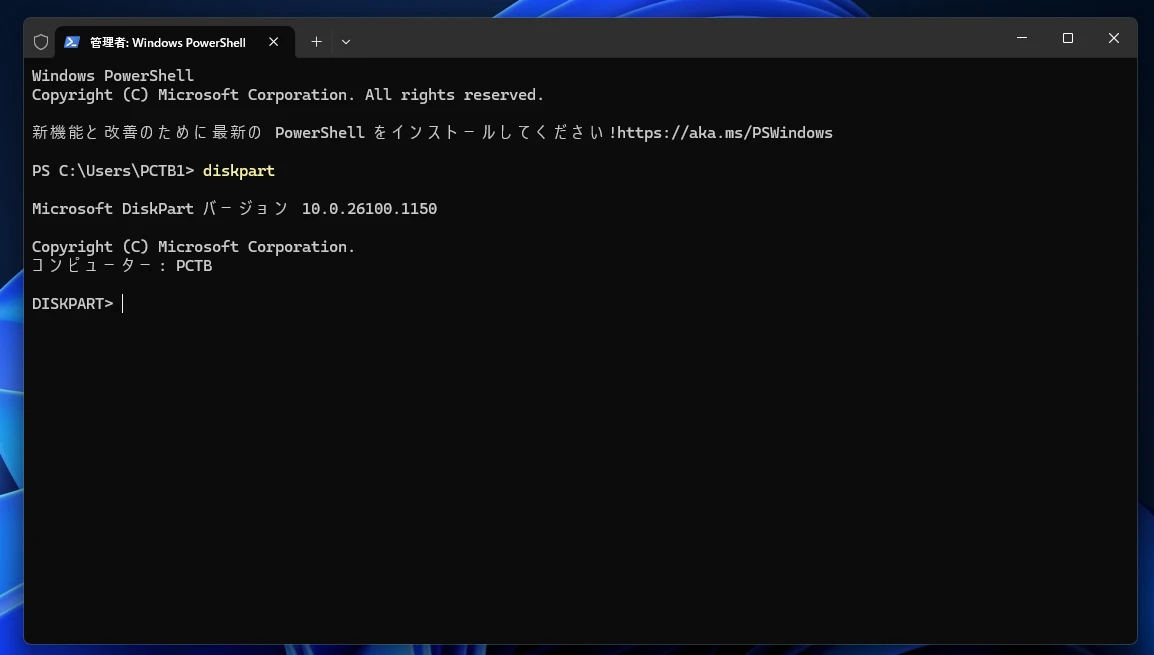Click the administrator shield icon in title bar
The width and height of the screenshot is (1154, 655).
coord(41,42)
